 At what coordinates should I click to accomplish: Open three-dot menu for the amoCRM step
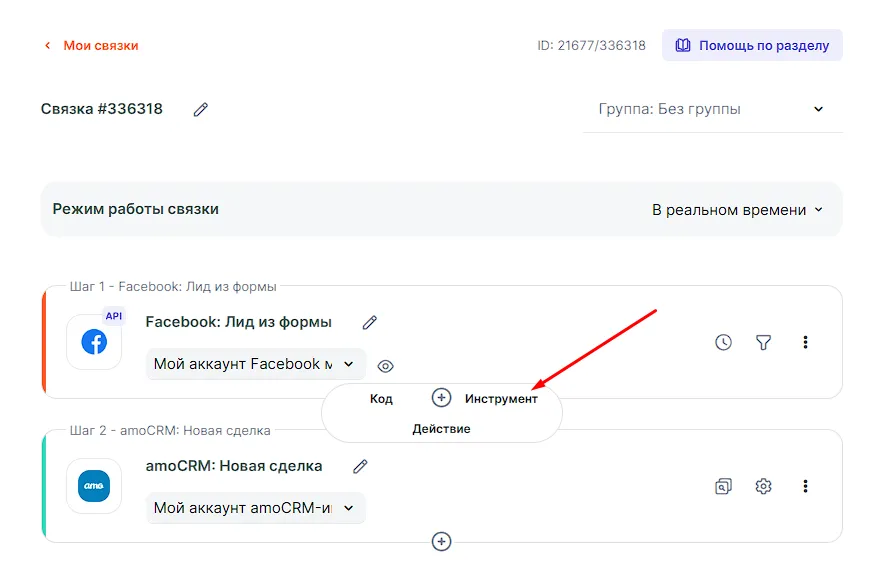tap(805, 486)
